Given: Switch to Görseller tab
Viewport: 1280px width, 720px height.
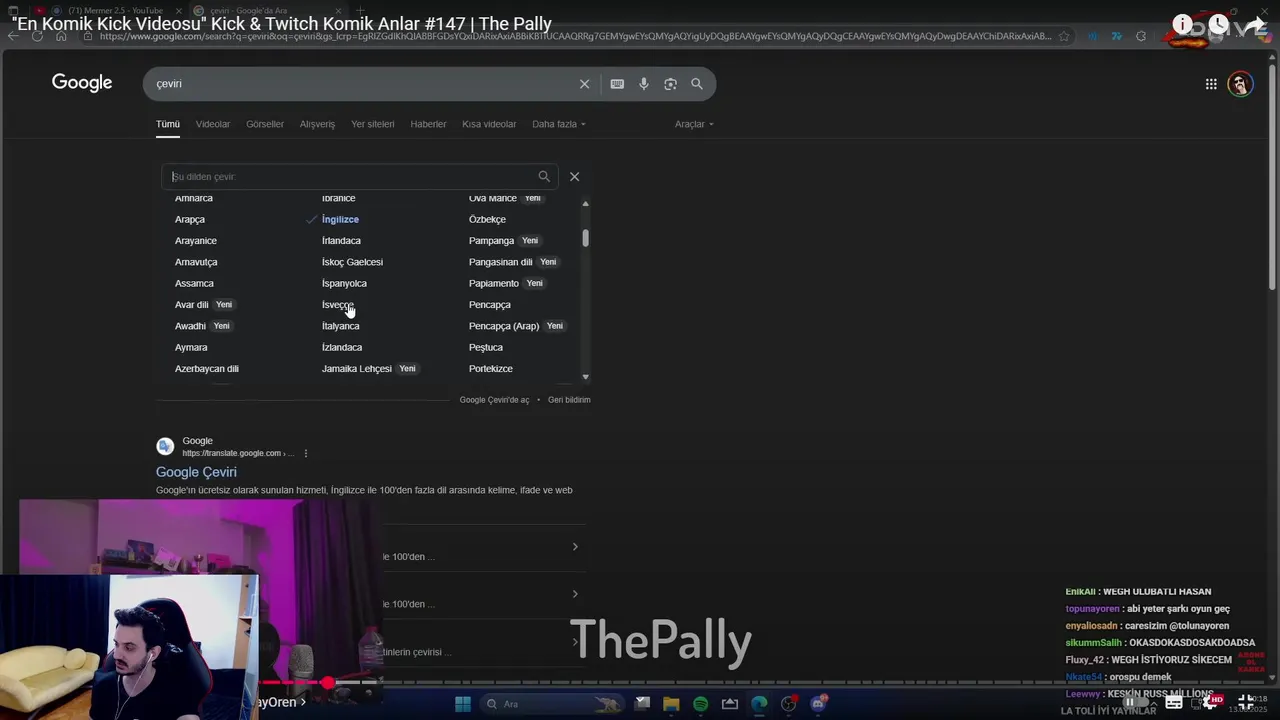Looking at the screenshot, I should click(x=265, y=124).
